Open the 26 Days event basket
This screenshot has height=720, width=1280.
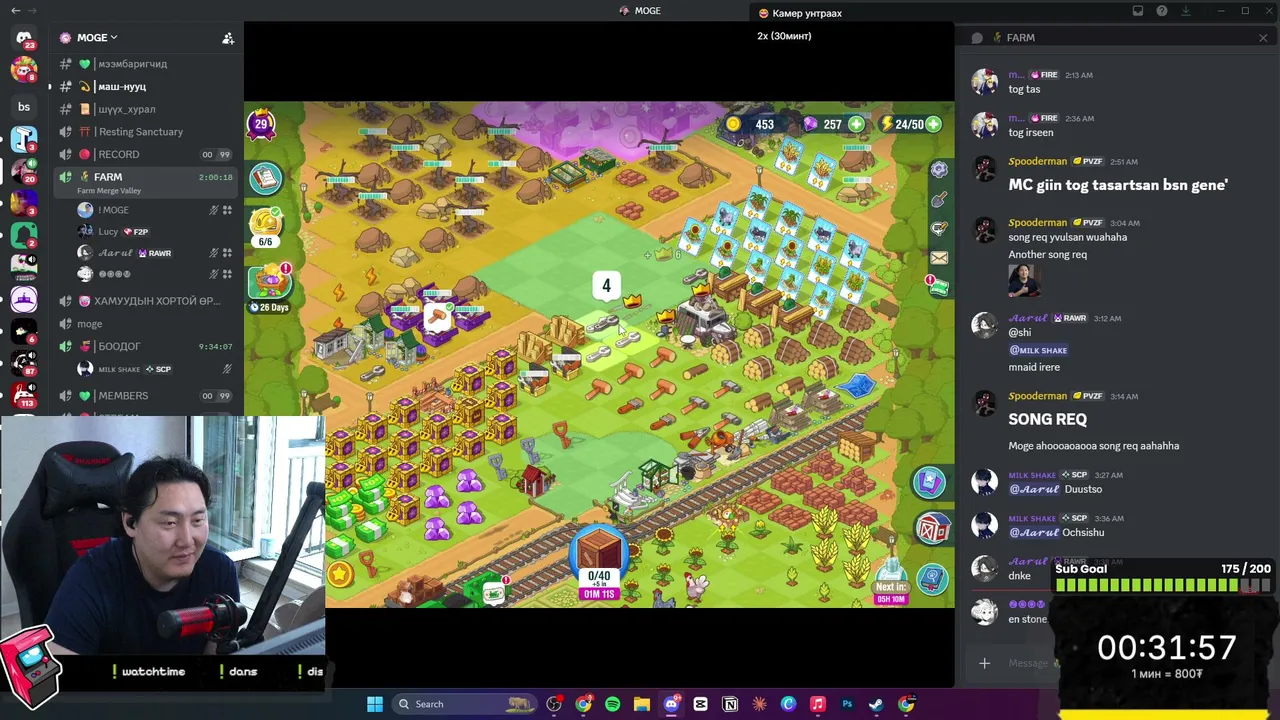click(x=270, y=288)
